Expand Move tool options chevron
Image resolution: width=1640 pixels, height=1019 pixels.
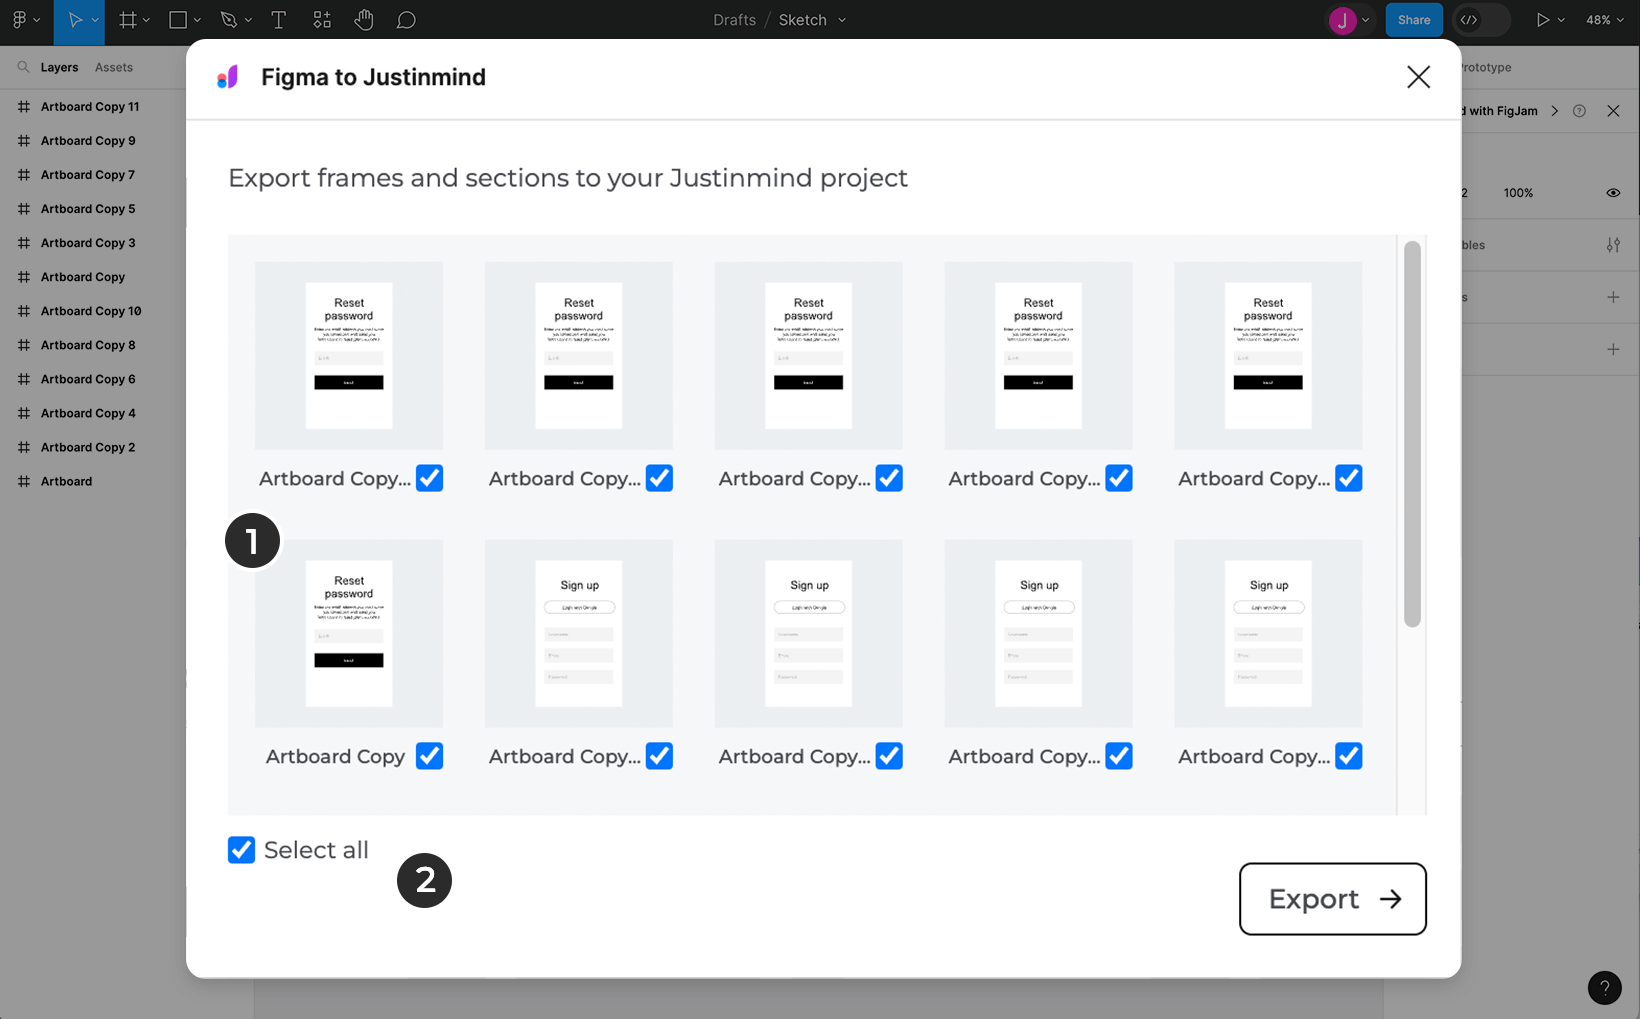[x=95, y=20]
